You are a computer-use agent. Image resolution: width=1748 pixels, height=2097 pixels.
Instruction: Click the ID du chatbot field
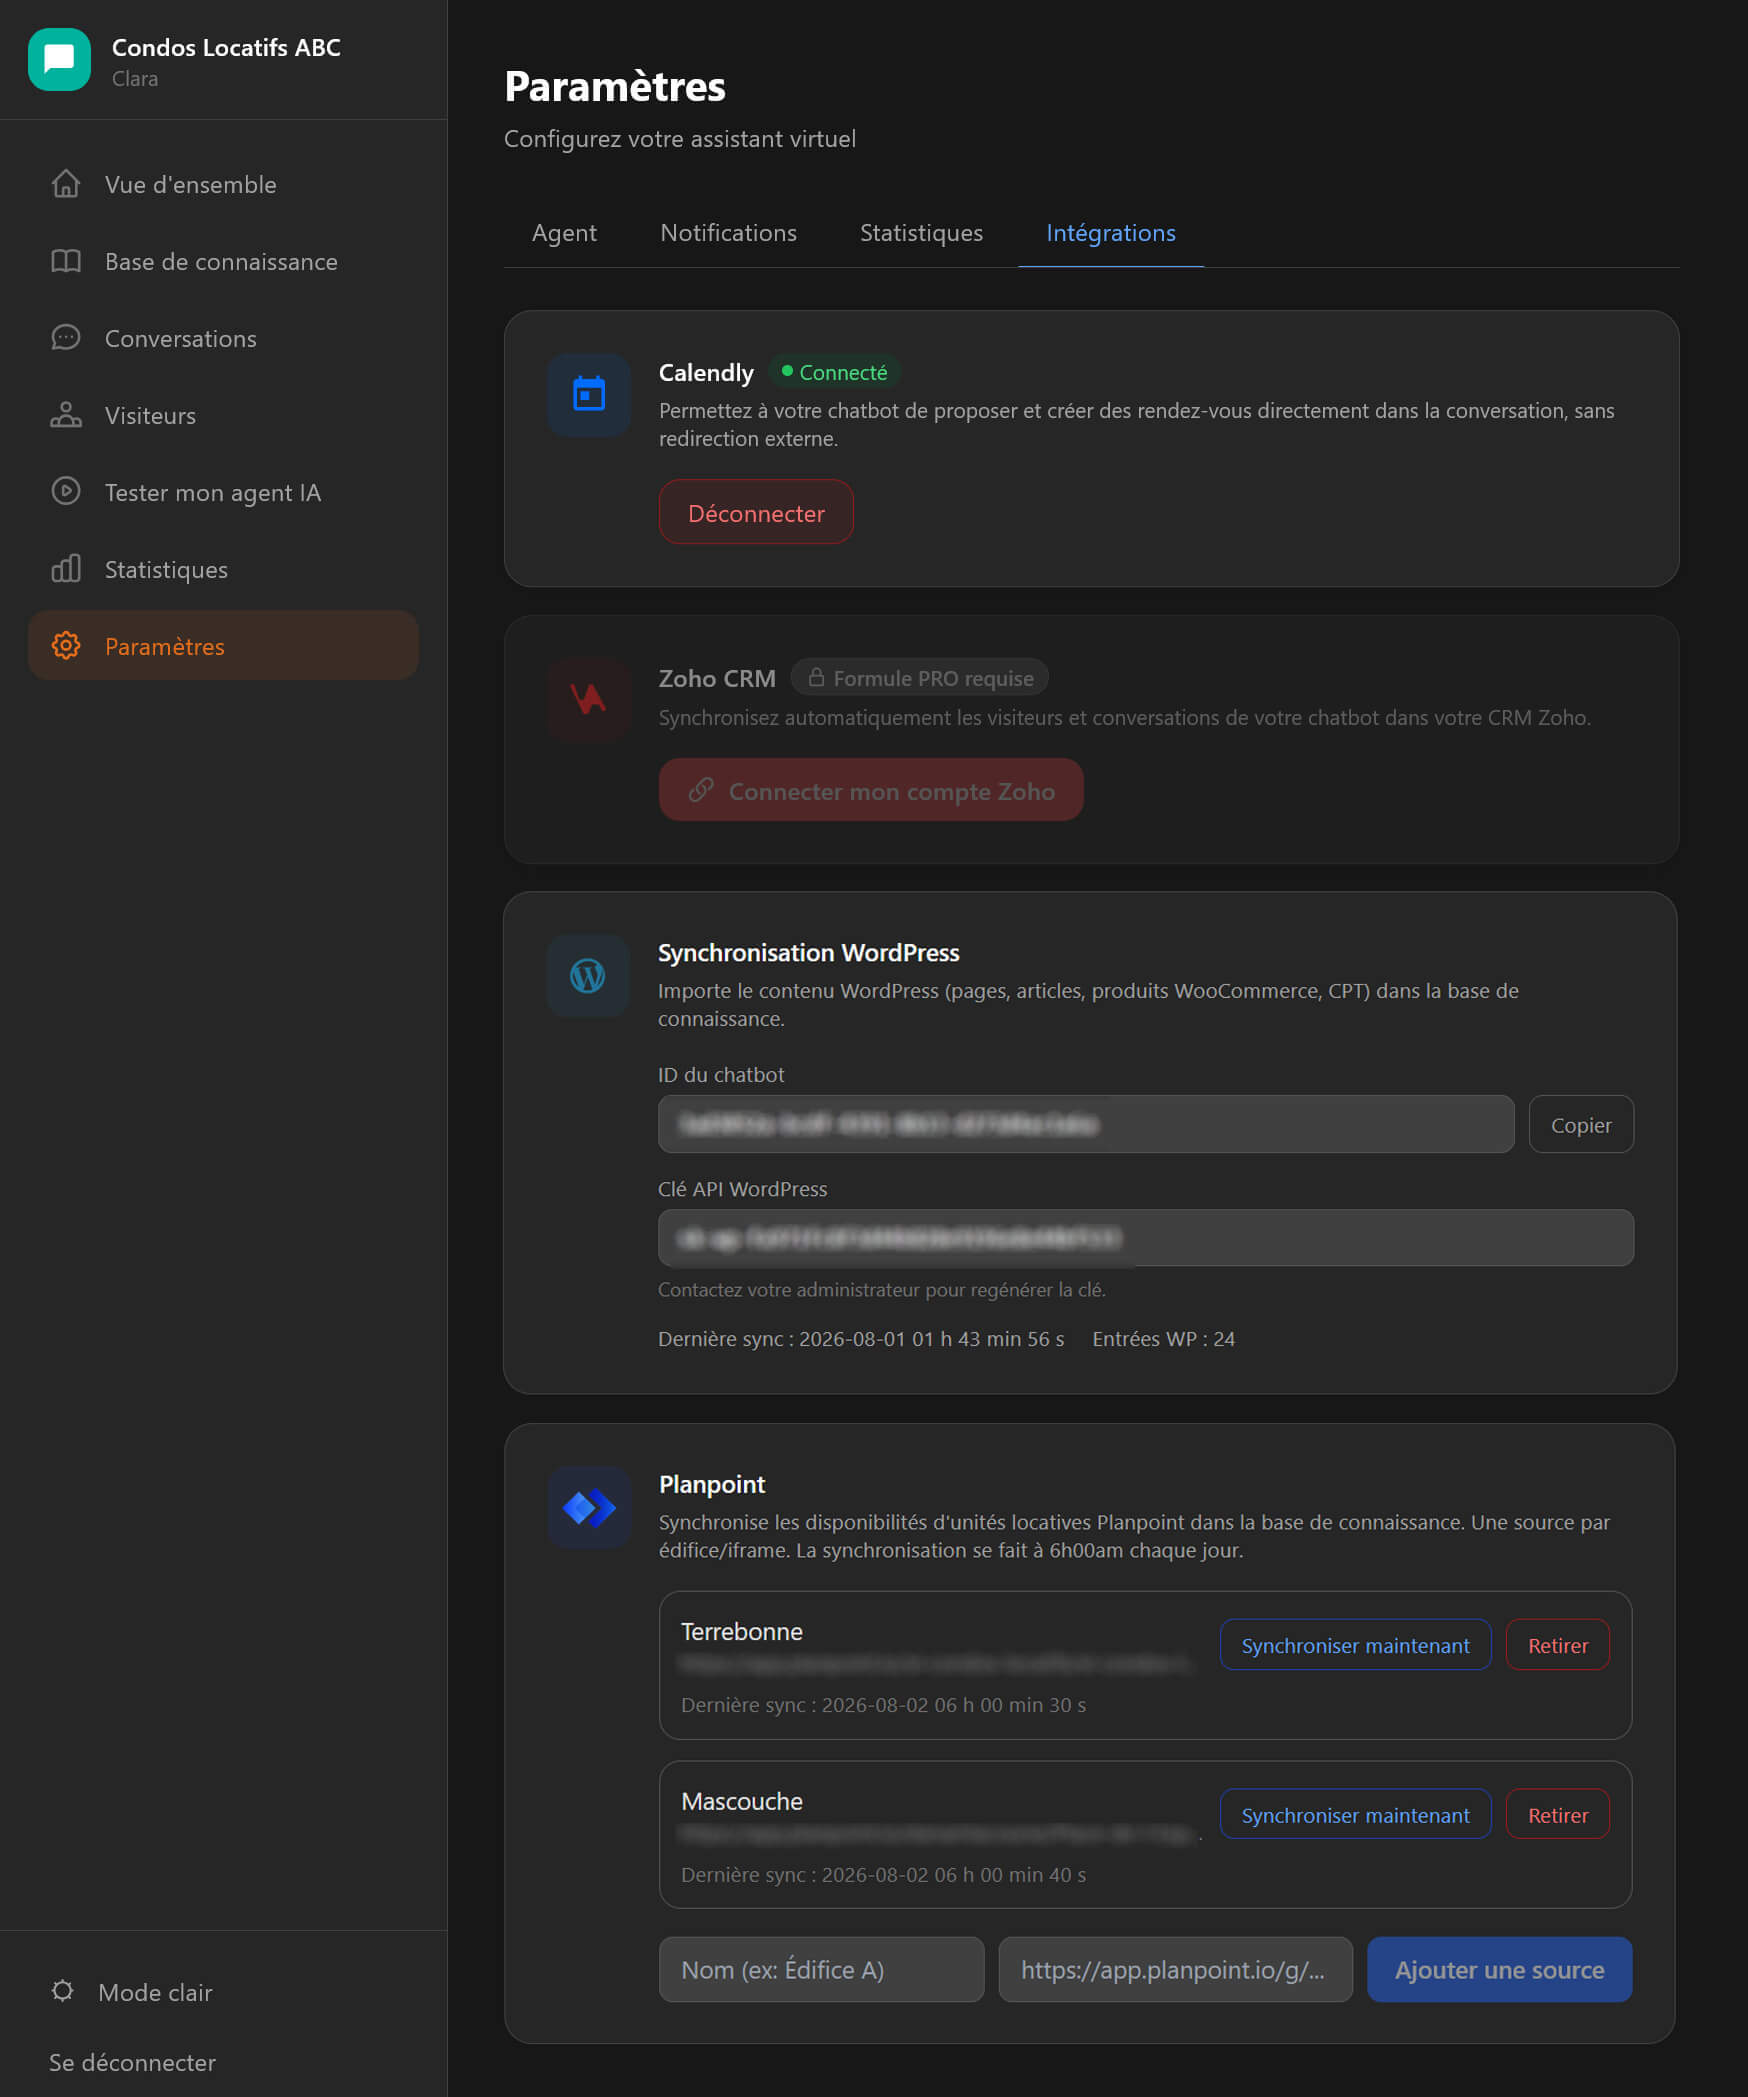[x=1086, y=1124]
